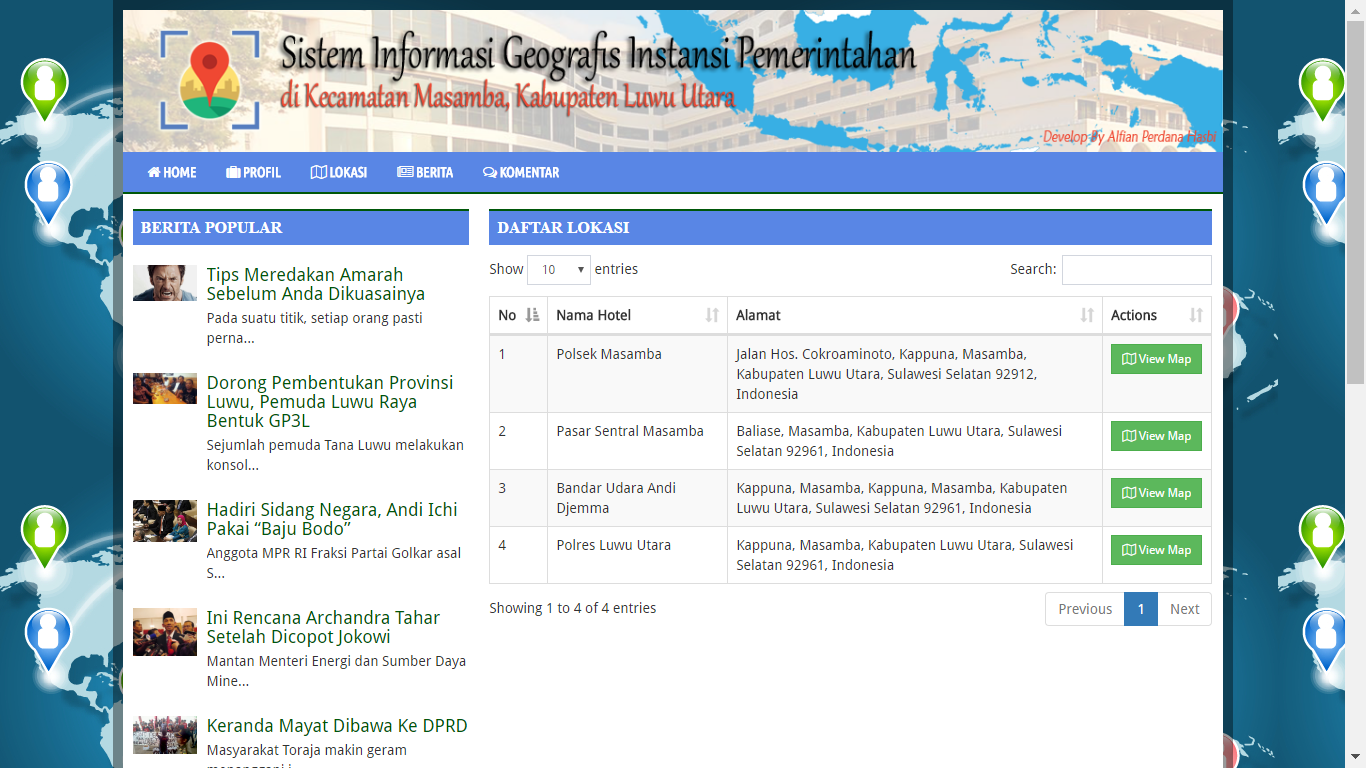The image size is (1366, 768).
Task: View Map for Polsek Masamba
Action: (x=1156, y=359)
